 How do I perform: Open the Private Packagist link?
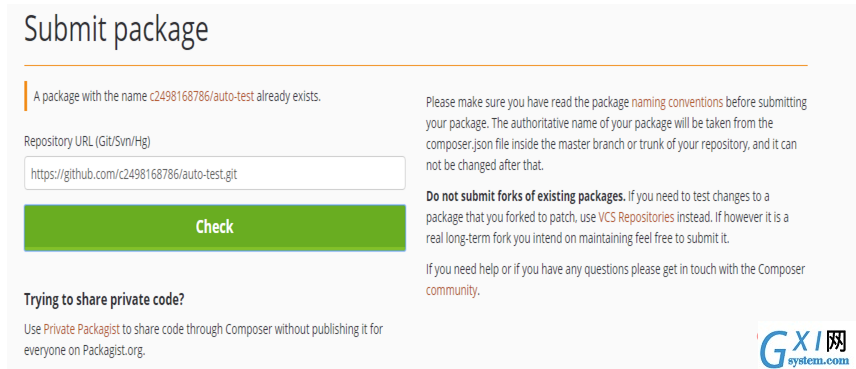coord(81,329)
